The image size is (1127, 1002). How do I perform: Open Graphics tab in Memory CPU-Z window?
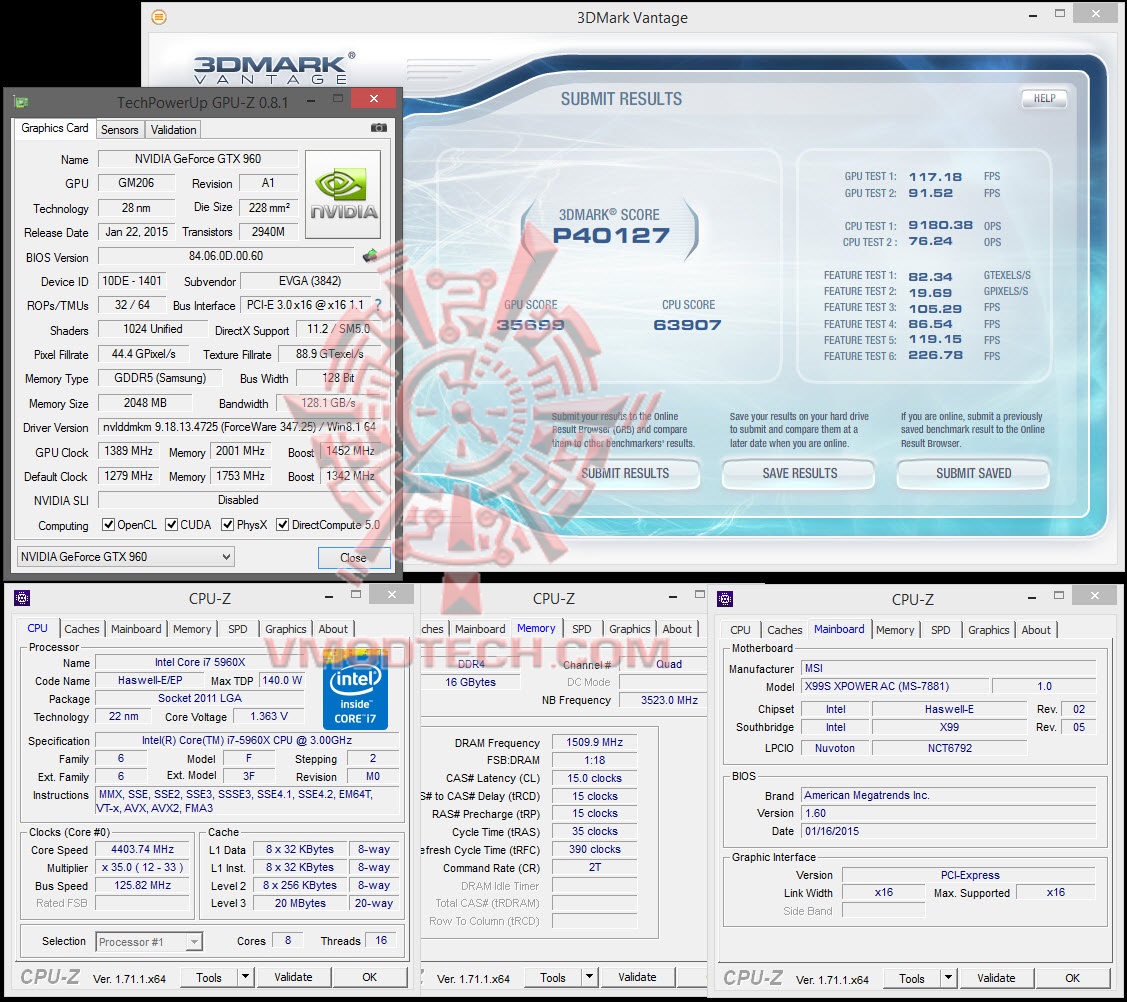[630, 629]
